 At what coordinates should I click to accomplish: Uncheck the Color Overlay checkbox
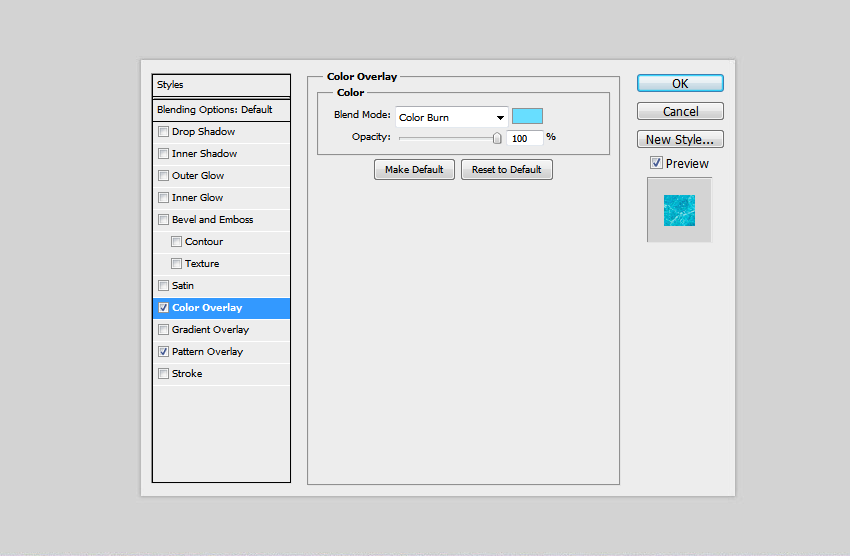163,308
